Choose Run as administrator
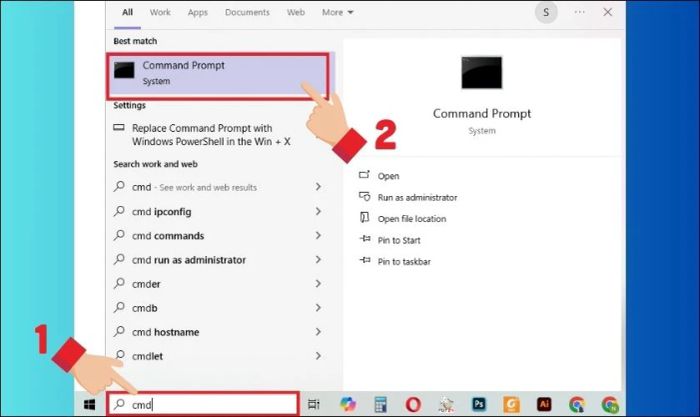Viewport: 700px width, 417px height. click(x=417, y=197)
